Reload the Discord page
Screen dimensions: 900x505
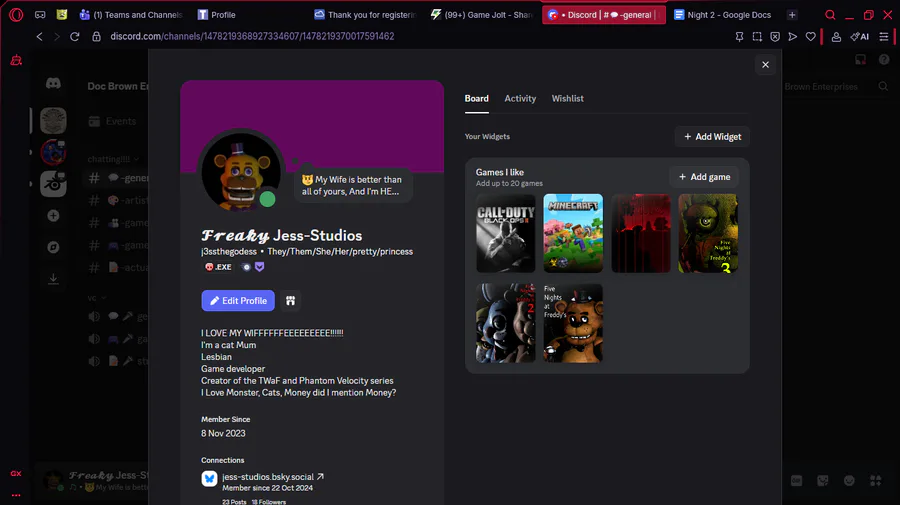point(75,37)
